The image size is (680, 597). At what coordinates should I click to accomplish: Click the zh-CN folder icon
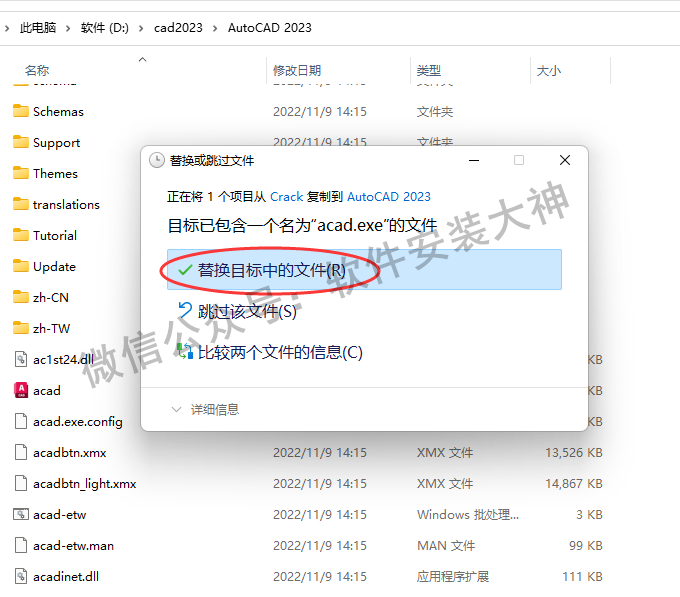20,297
